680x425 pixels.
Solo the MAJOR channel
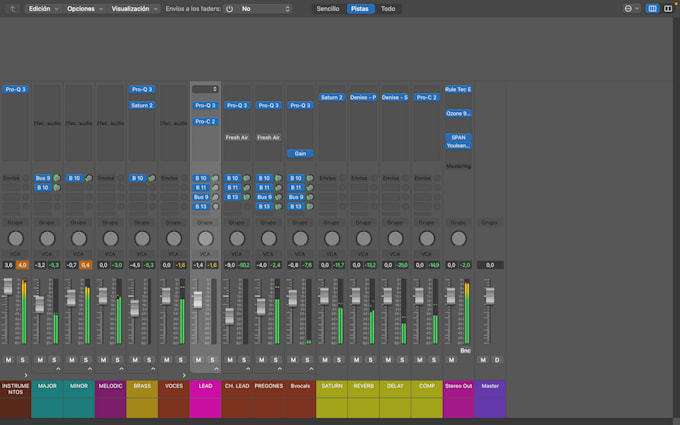point(54,360)
